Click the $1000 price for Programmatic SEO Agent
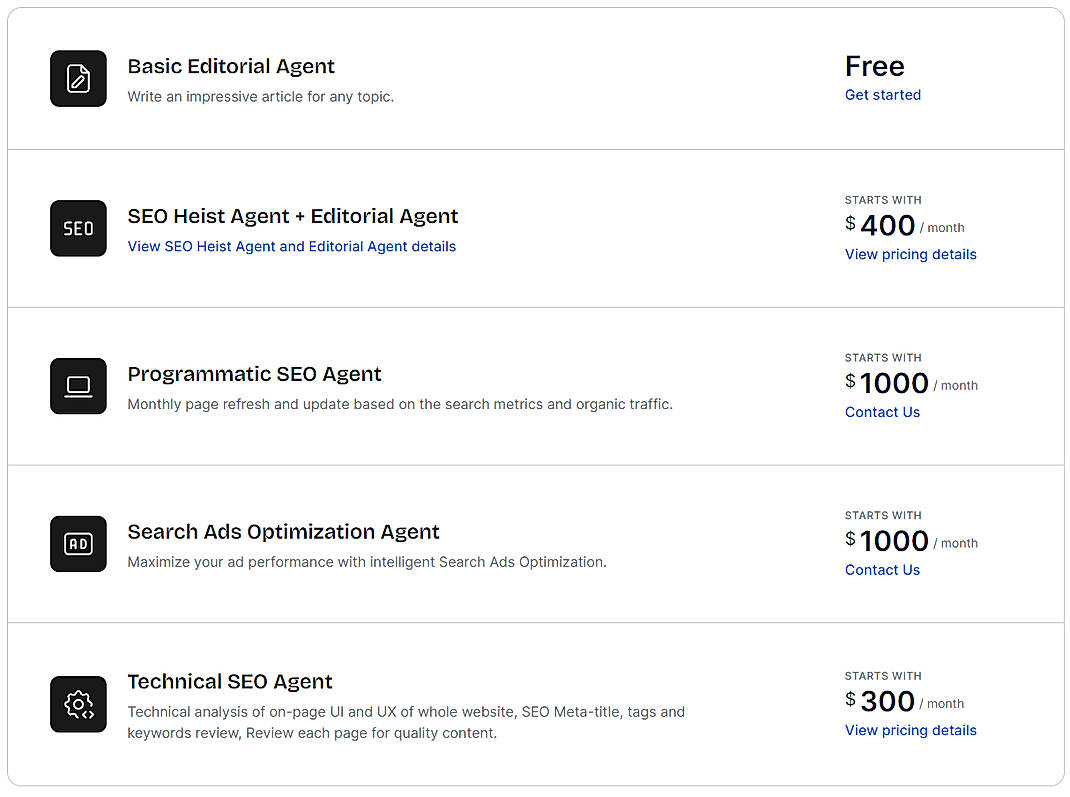This screenshot has width=1070, height=797. [x=911, y=383]
